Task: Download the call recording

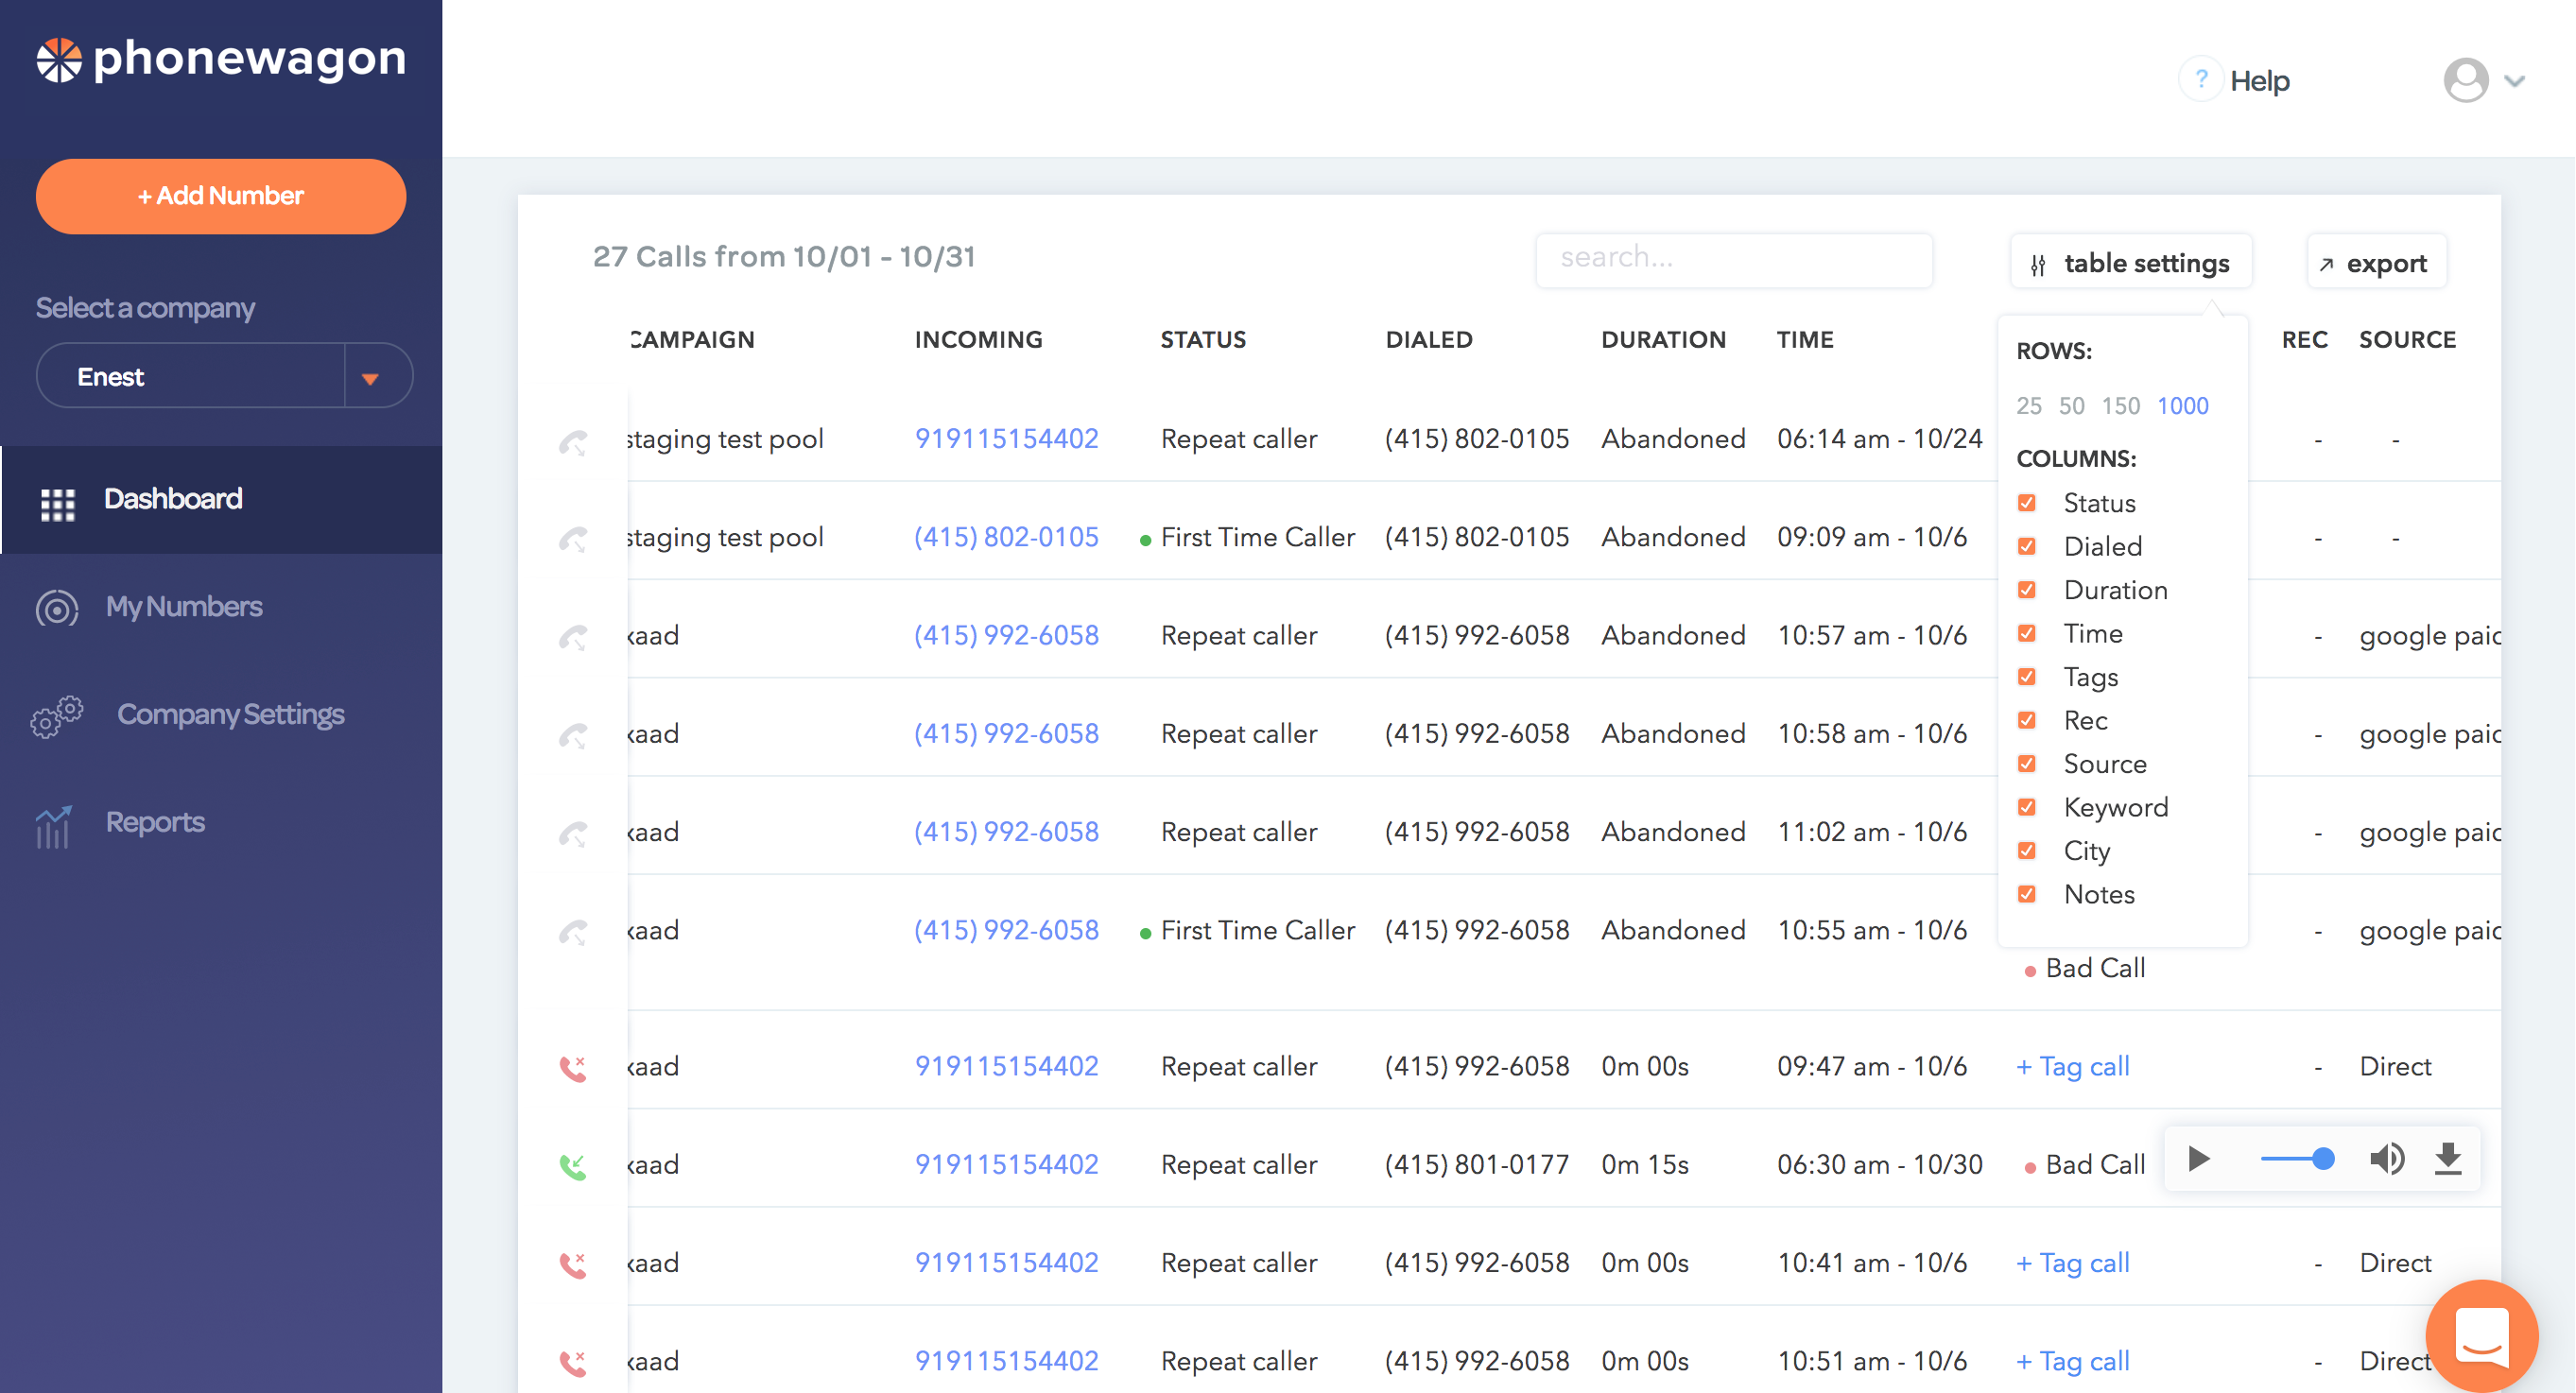Action: coord(2448,1159)
